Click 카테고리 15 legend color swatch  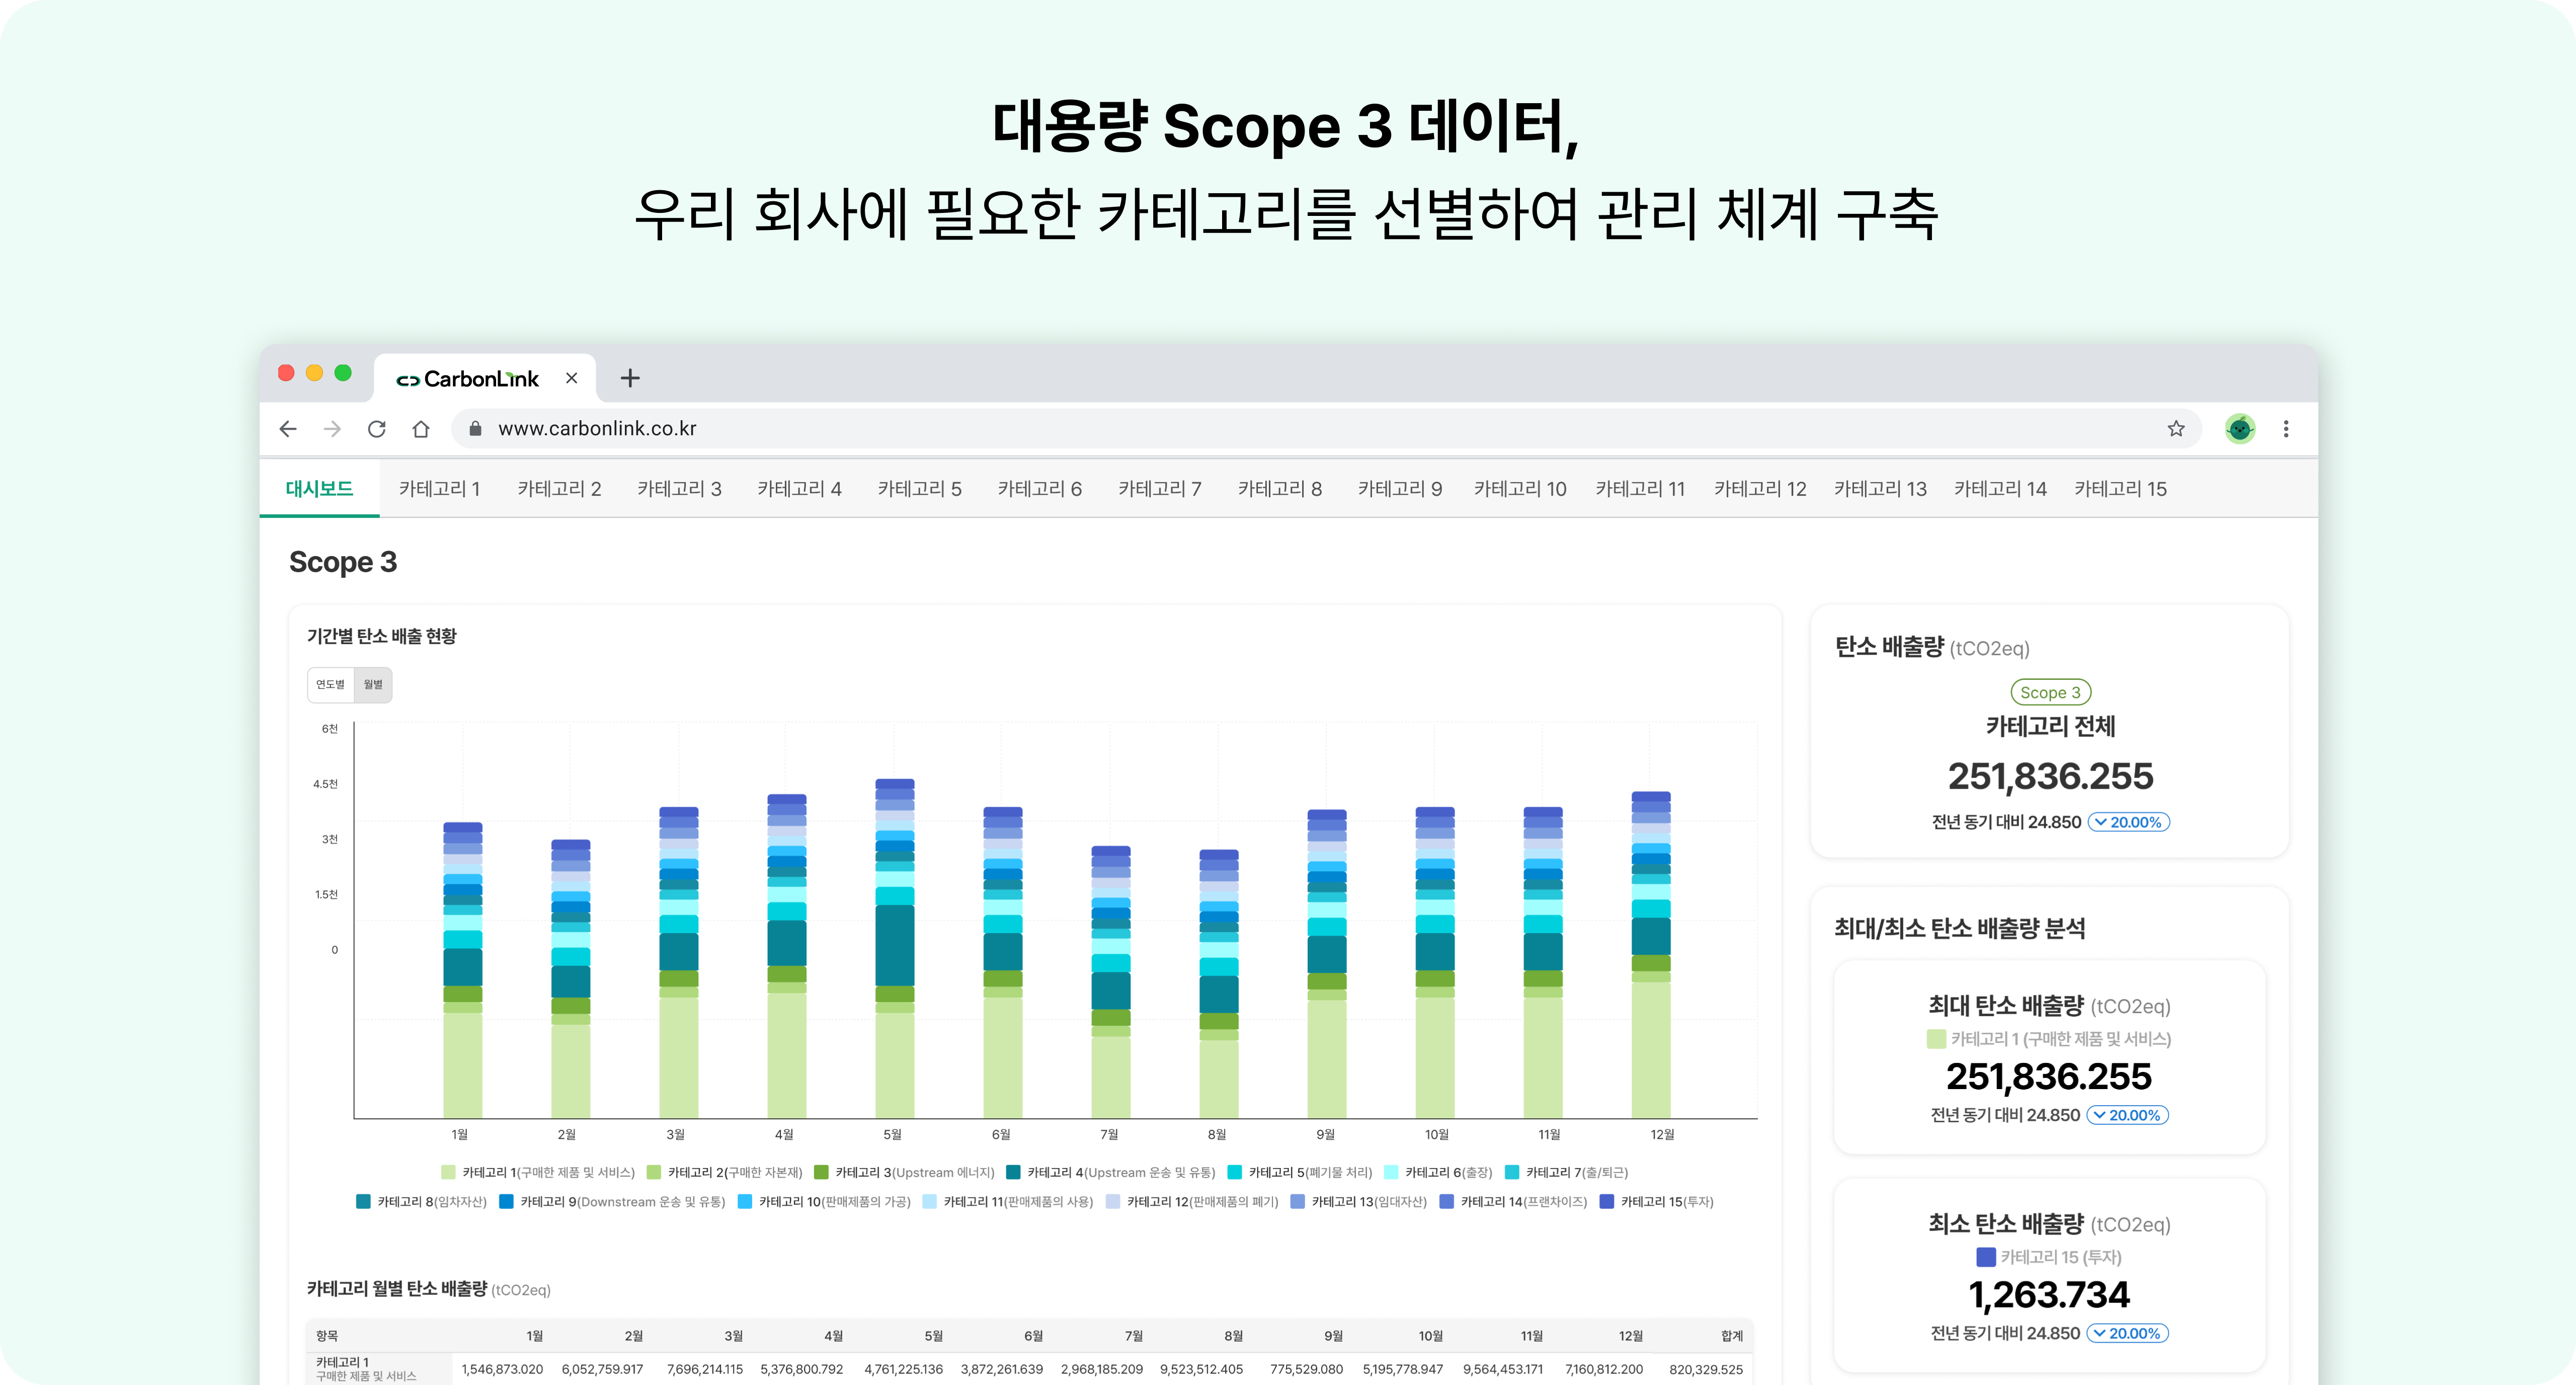pyautogui.click(x=1607, y=1202)
